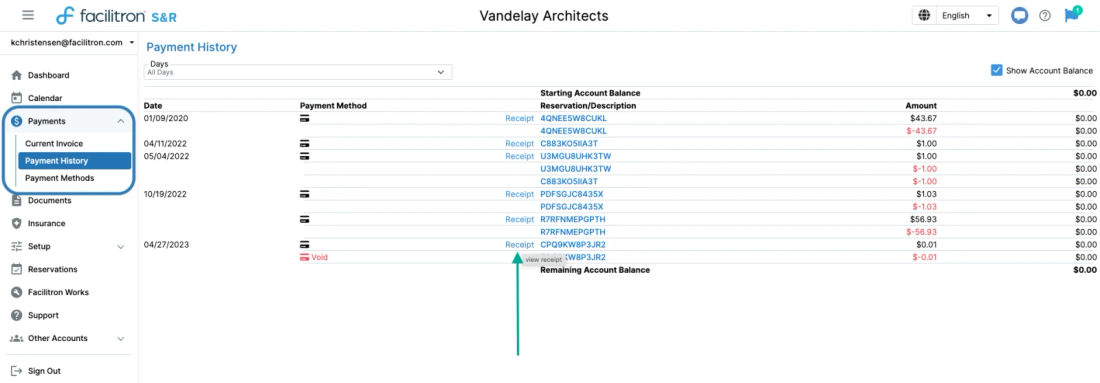Open reservation link PDFSGJC8435X

coord(572,194)
